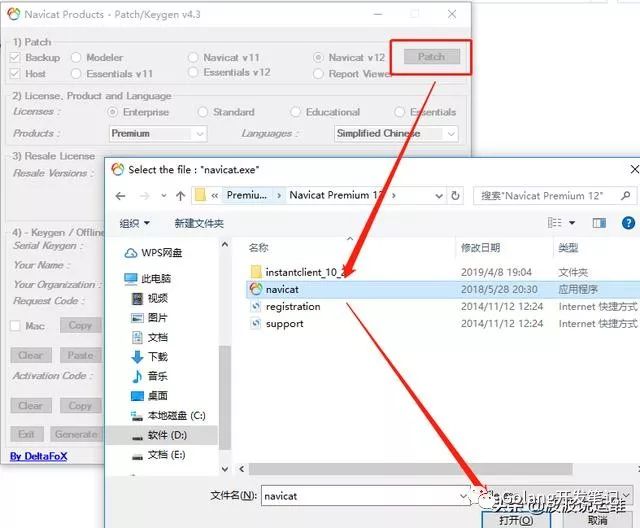Click Navicat Premium 12 breadcrumb segment
640x528 pixels.
tap(336, 195)
